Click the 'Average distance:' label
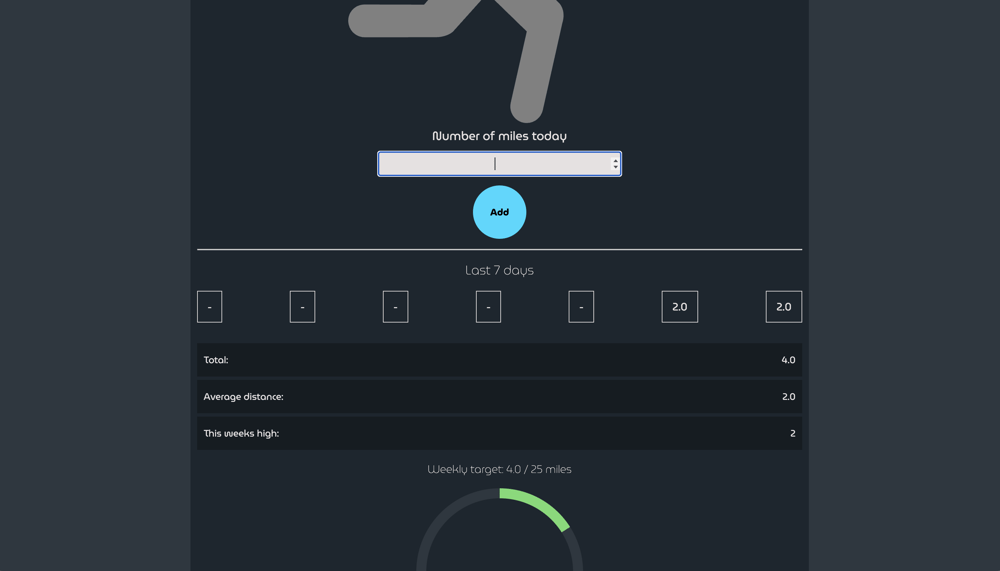 pyautogui.click(x=244, y=397)
